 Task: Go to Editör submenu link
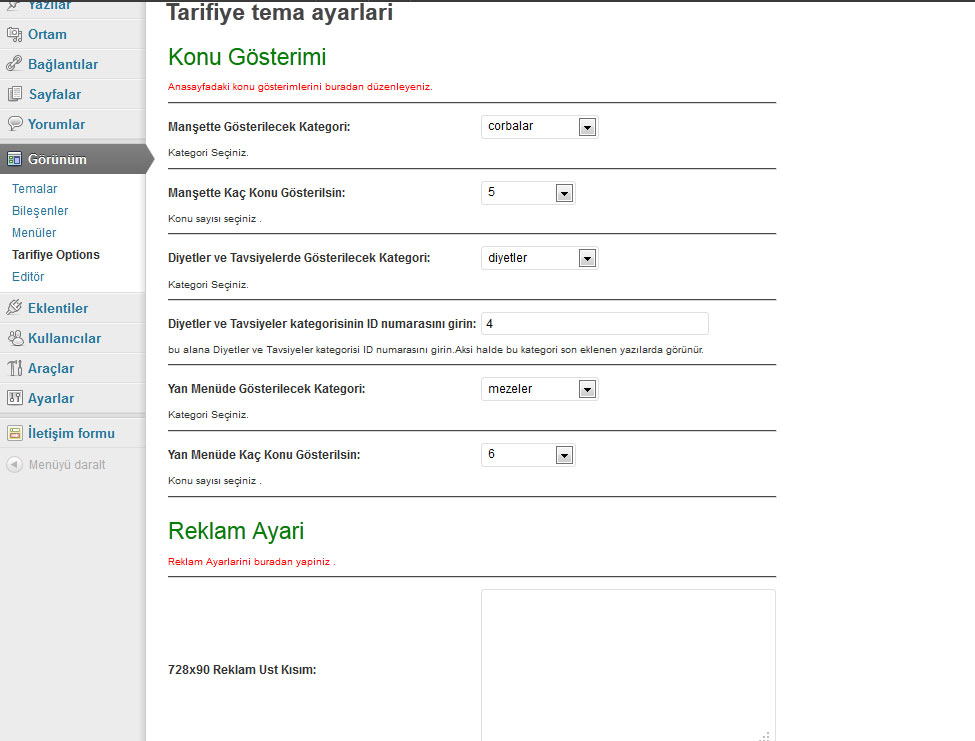click(x=28, y=277)
